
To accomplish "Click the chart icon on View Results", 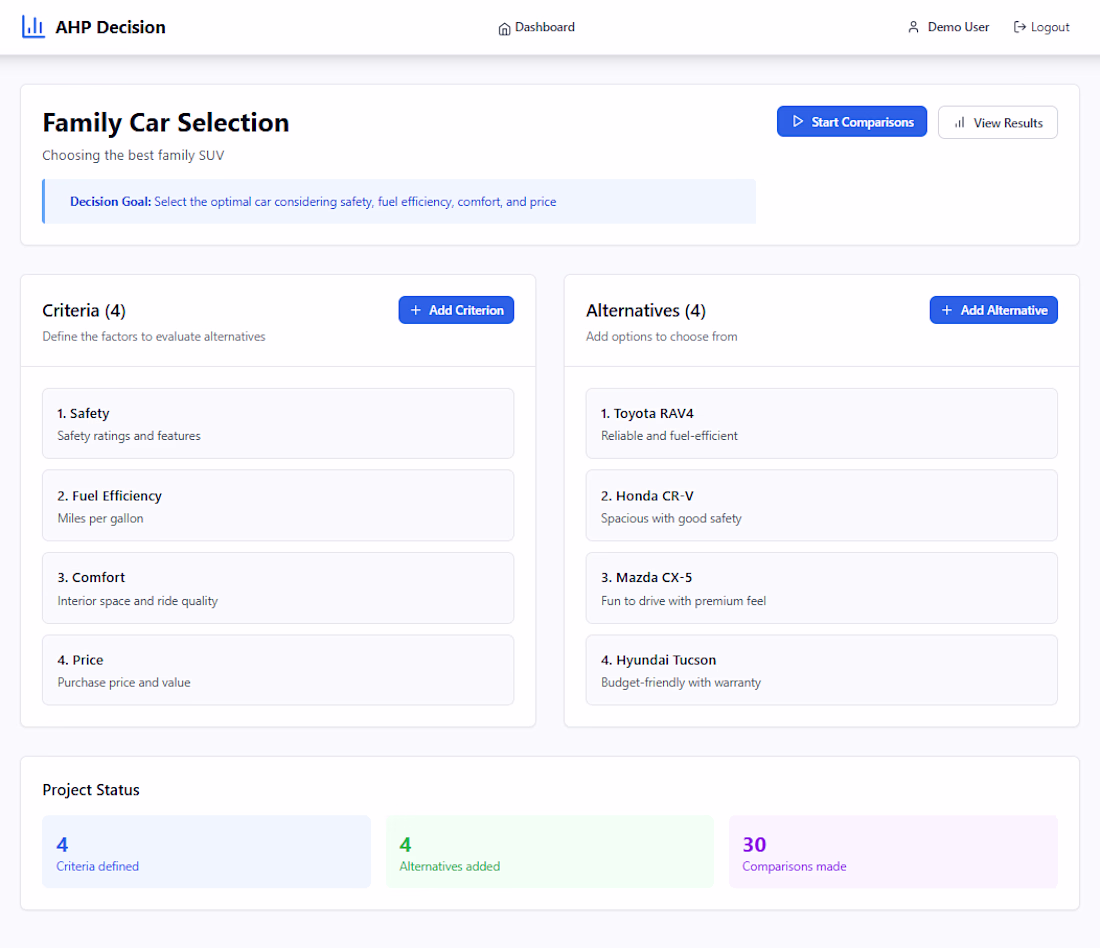I will [960, 123].
